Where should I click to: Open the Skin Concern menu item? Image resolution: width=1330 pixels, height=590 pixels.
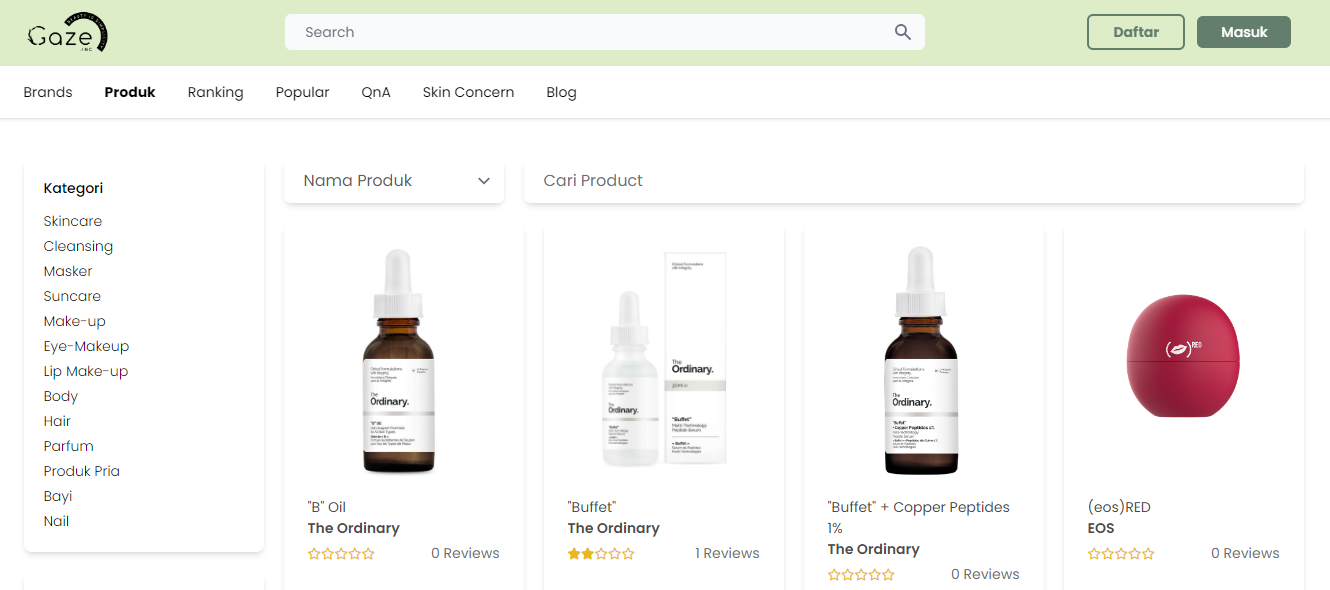(468, 92)
